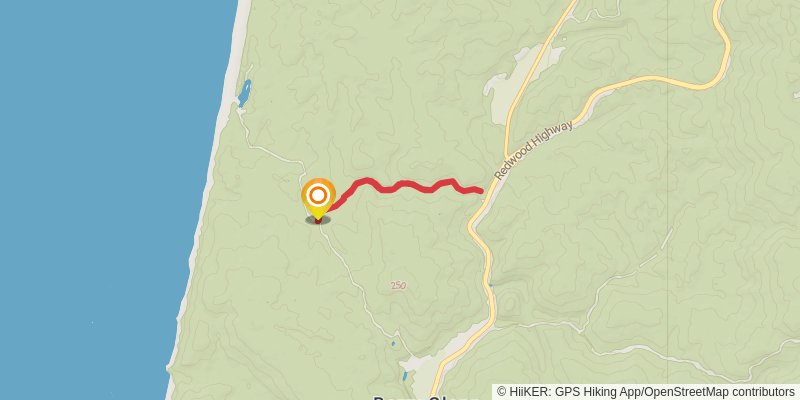Click the yellow highway curve at upper right

click(x=721, y=51)
